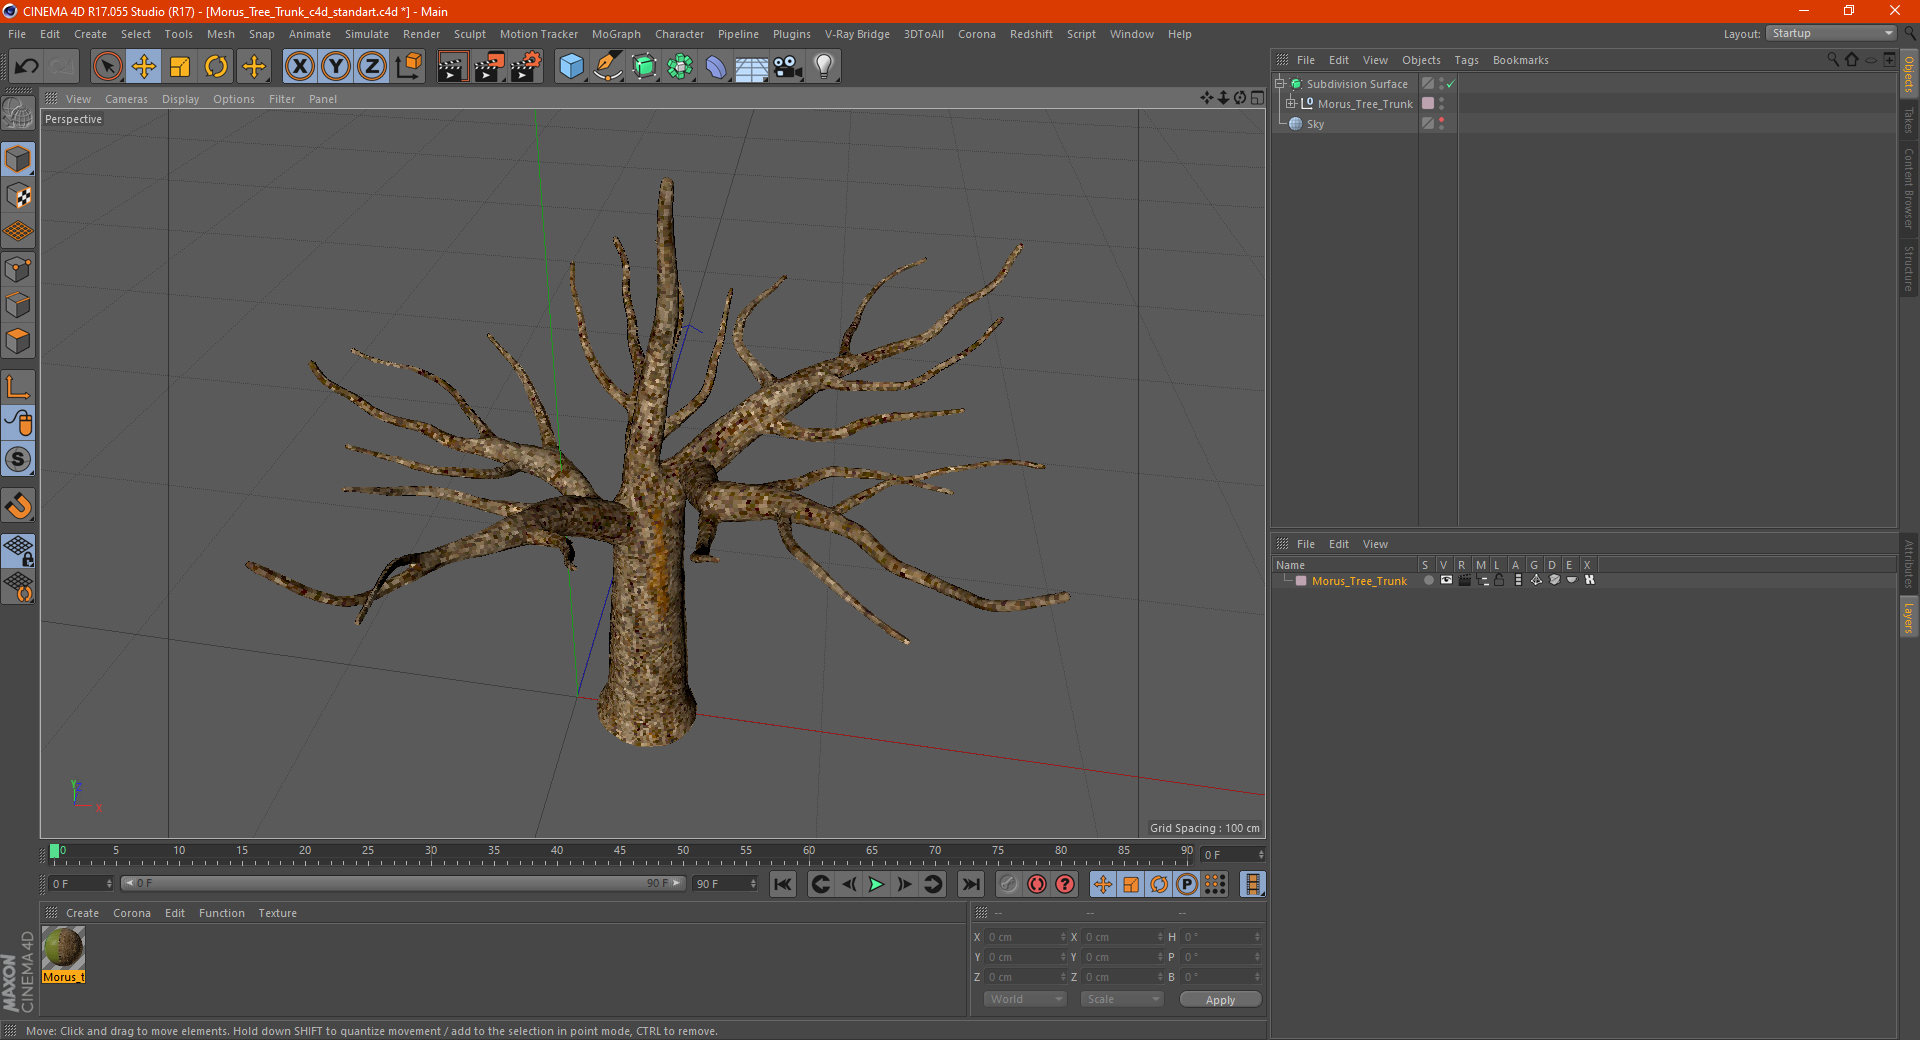This screenshot has width=1920, height=1040.
Task: Open the Layout Startup dropdown
Action: pos(1832,34)
